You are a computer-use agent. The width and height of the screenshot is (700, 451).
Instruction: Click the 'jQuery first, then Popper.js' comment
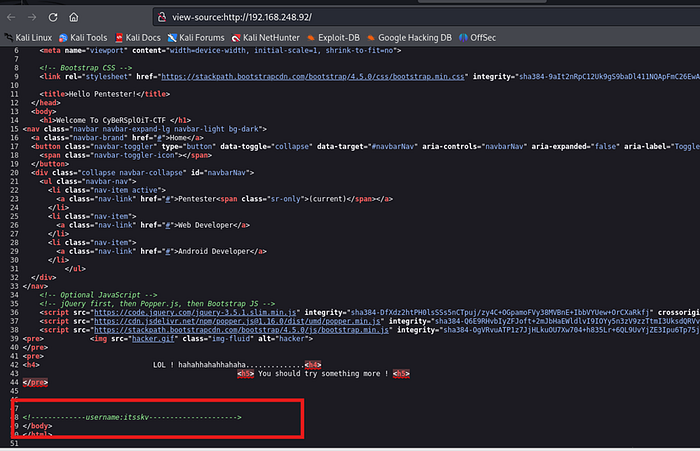point(157,304)
